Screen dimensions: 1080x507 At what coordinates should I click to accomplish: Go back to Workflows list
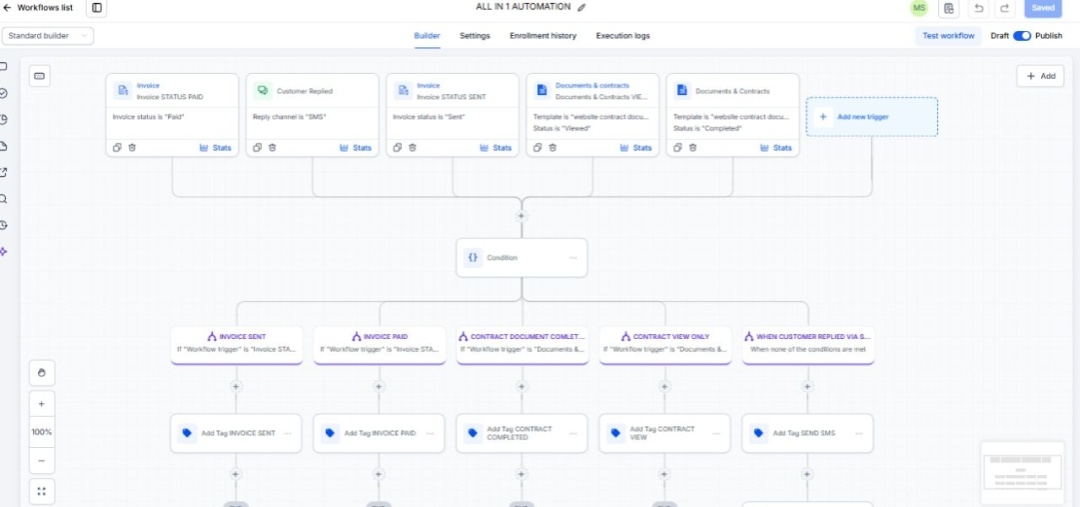[38, 8]
